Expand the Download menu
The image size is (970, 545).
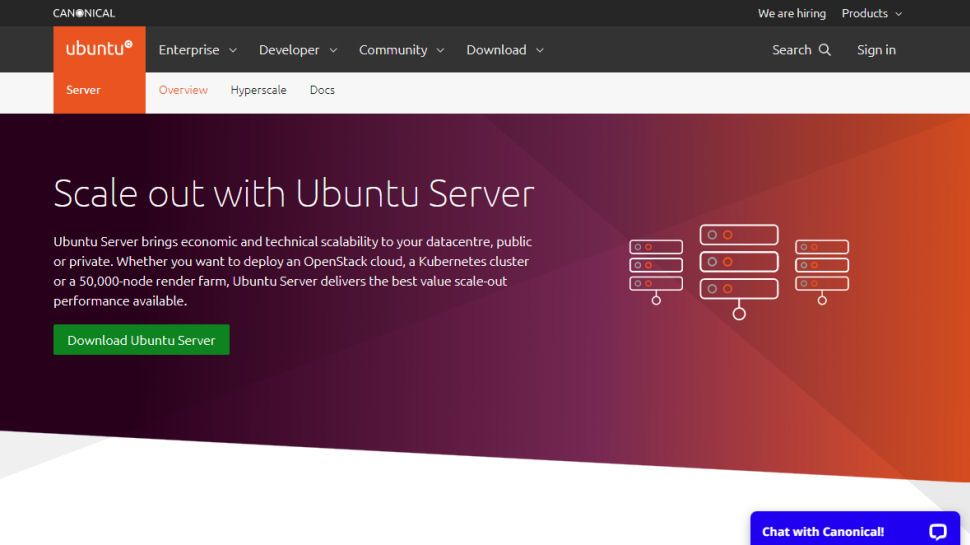click(505, 49)
